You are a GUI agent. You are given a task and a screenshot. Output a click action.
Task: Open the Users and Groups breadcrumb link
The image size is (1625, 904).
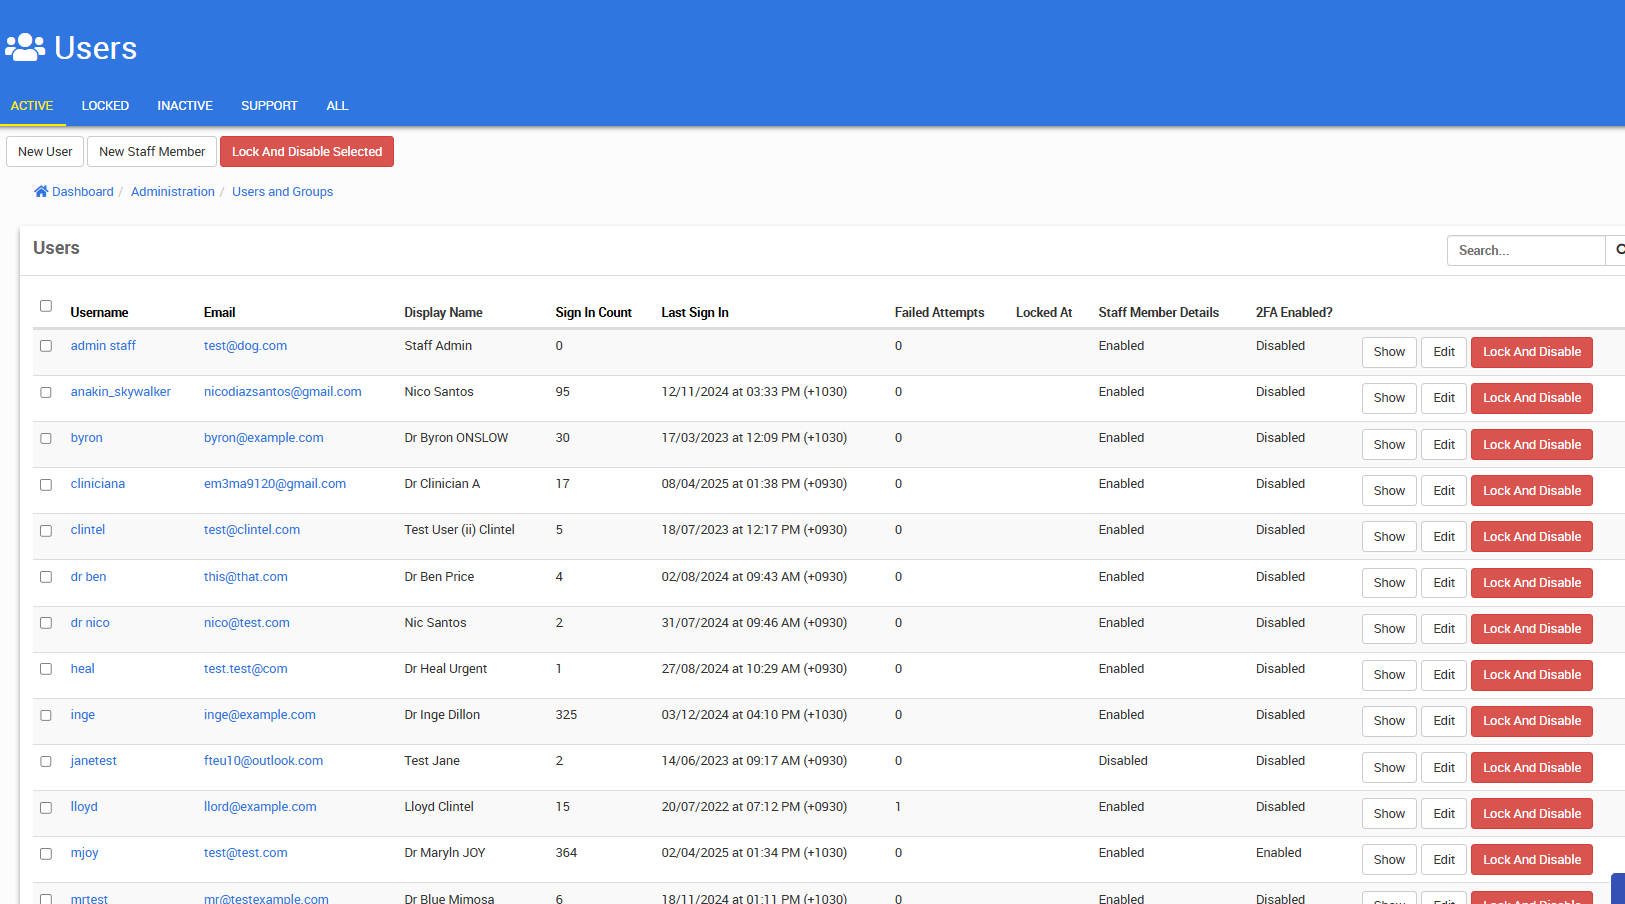[x=283, y=192]
